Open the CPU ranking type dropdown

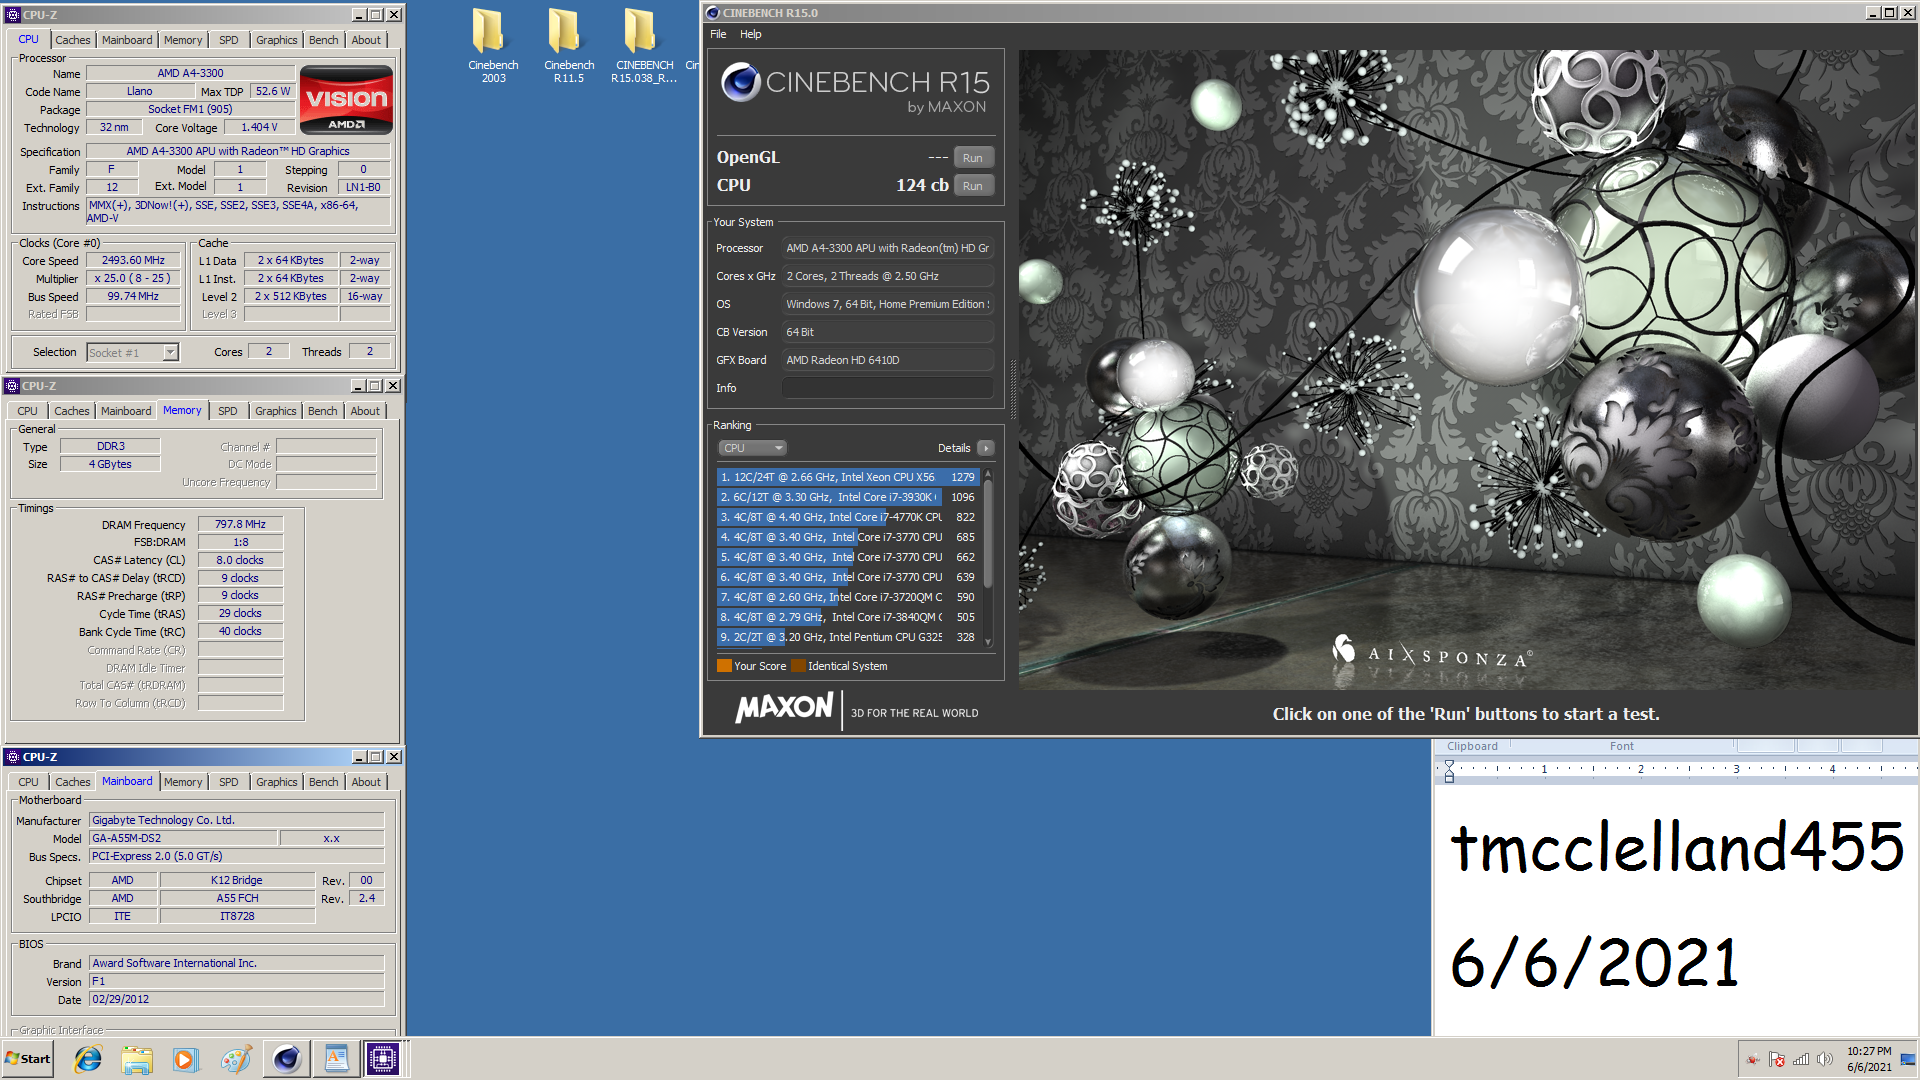(752, 448)
